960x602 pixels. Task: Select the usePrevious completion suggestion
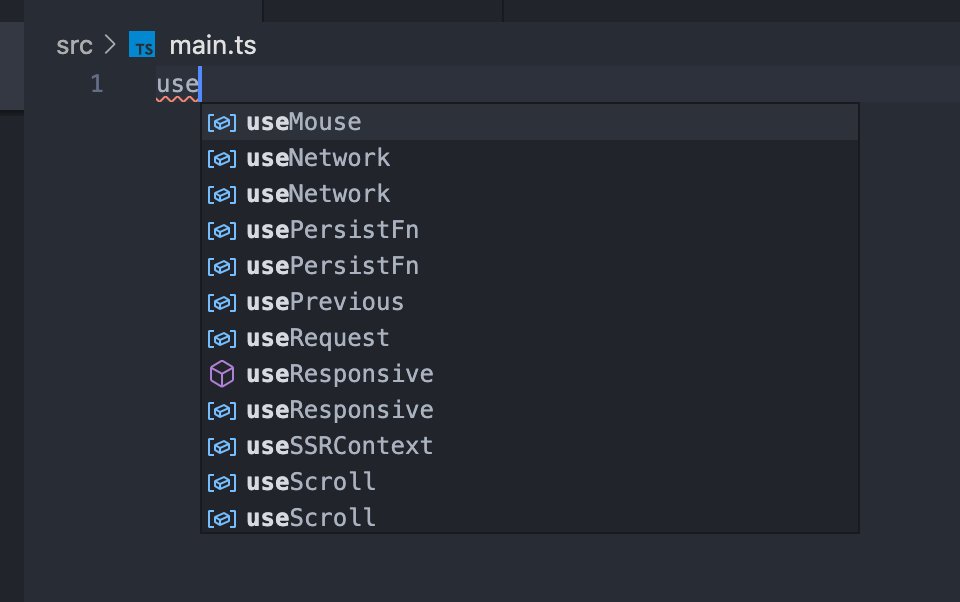[x=323, y=301]
